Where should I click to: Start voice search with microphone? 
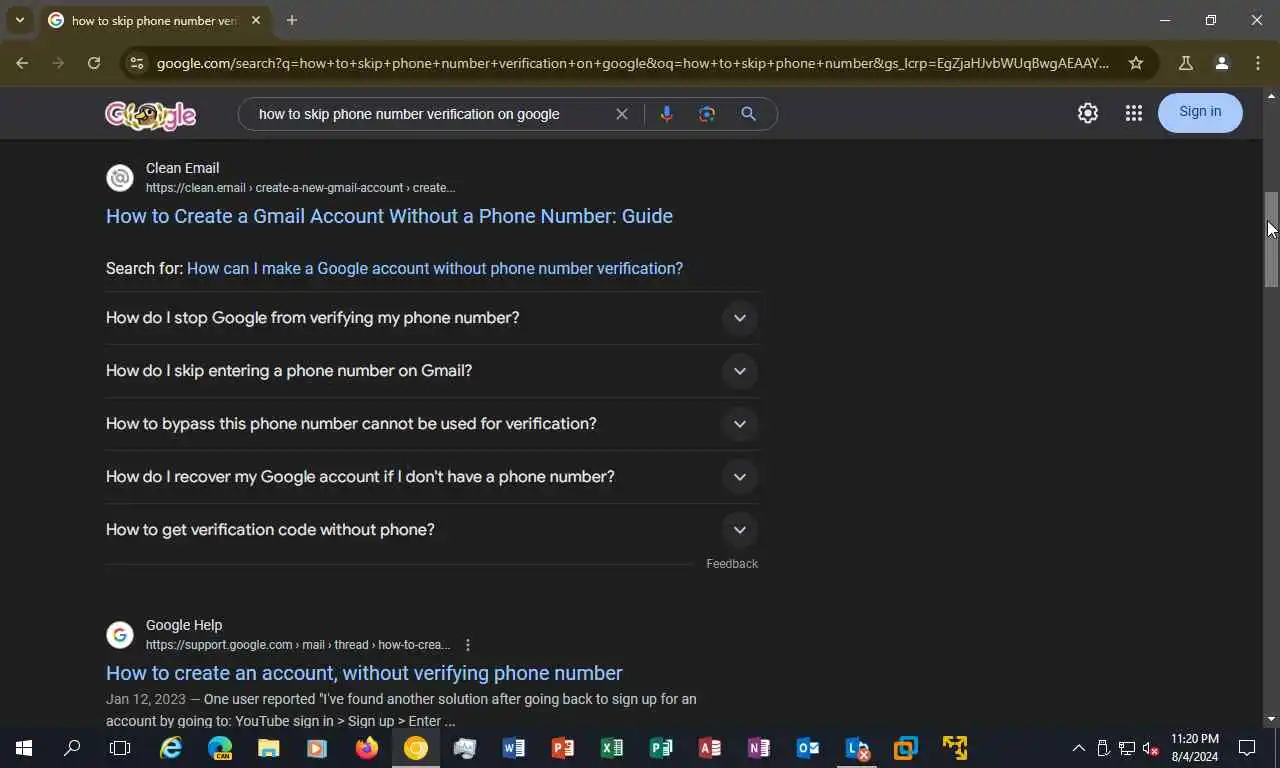666,114
